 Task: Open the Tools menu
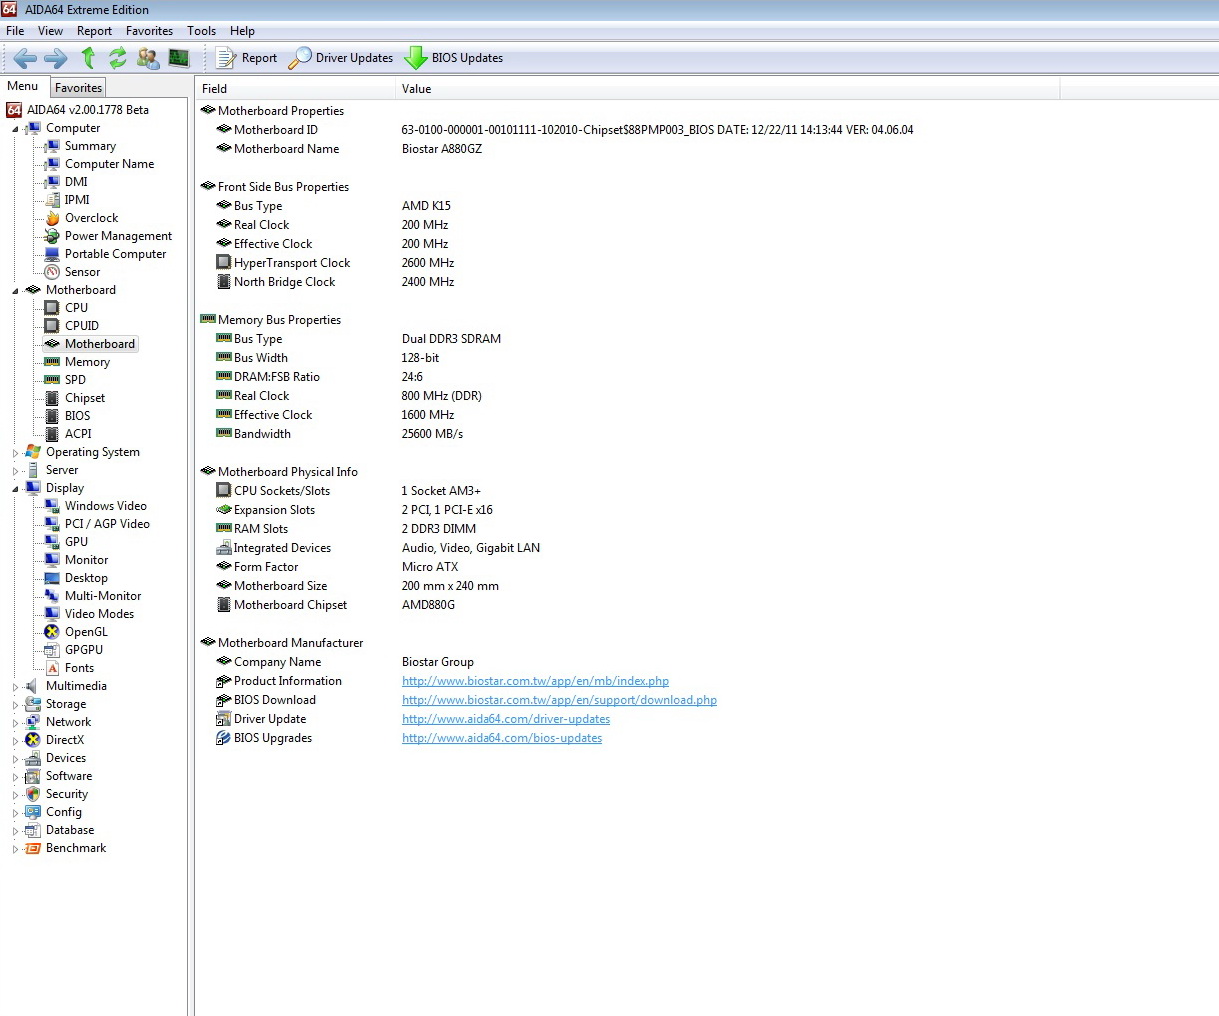[x=201, y=31]
